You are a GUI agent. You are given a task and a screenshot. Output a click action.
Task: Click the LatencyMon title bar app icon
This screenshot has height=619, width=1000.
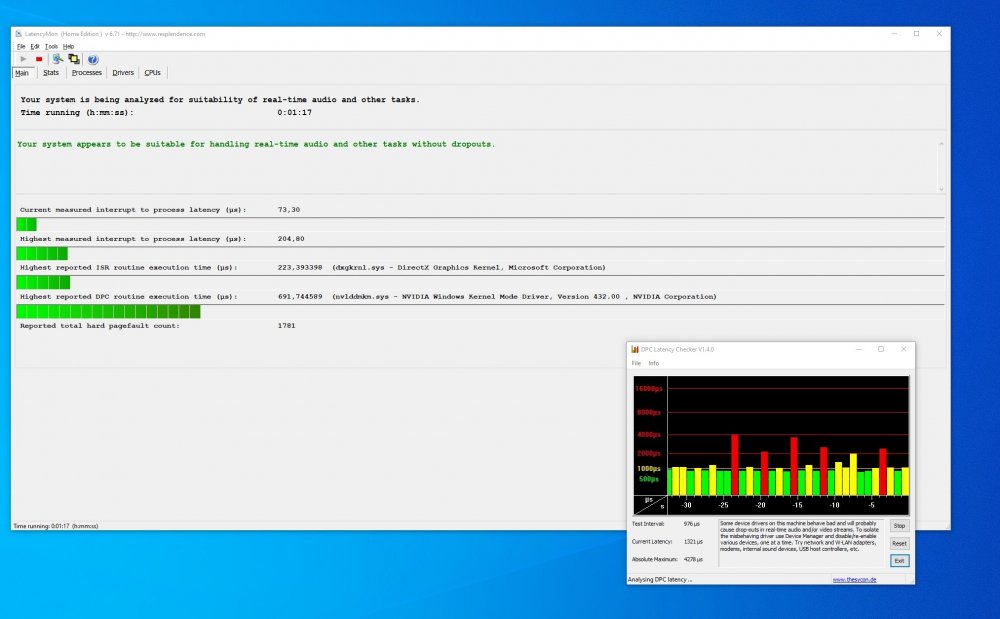coord(18,34)
